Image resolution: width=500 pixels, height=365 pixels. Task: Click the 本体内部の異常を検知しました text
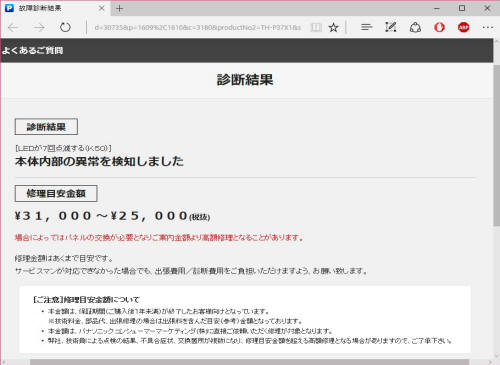coord(99,161)
